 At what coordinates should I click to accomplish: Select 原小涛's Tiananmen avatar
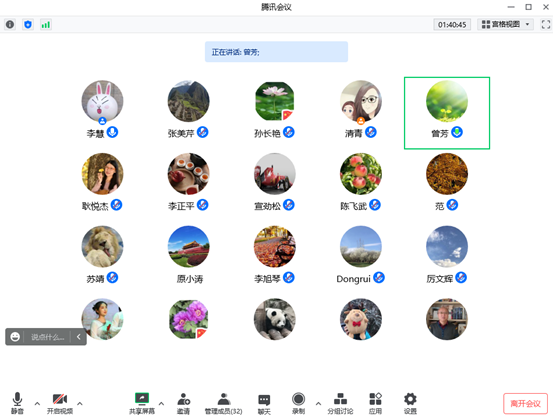tap(188, 247)
